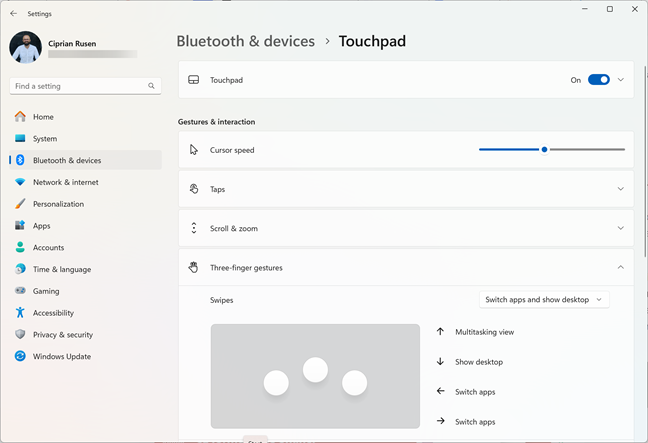This screenshot has height=443, width=648.
Task: Click the left arrow next to Switch apps
Action: tap(441, 391)
